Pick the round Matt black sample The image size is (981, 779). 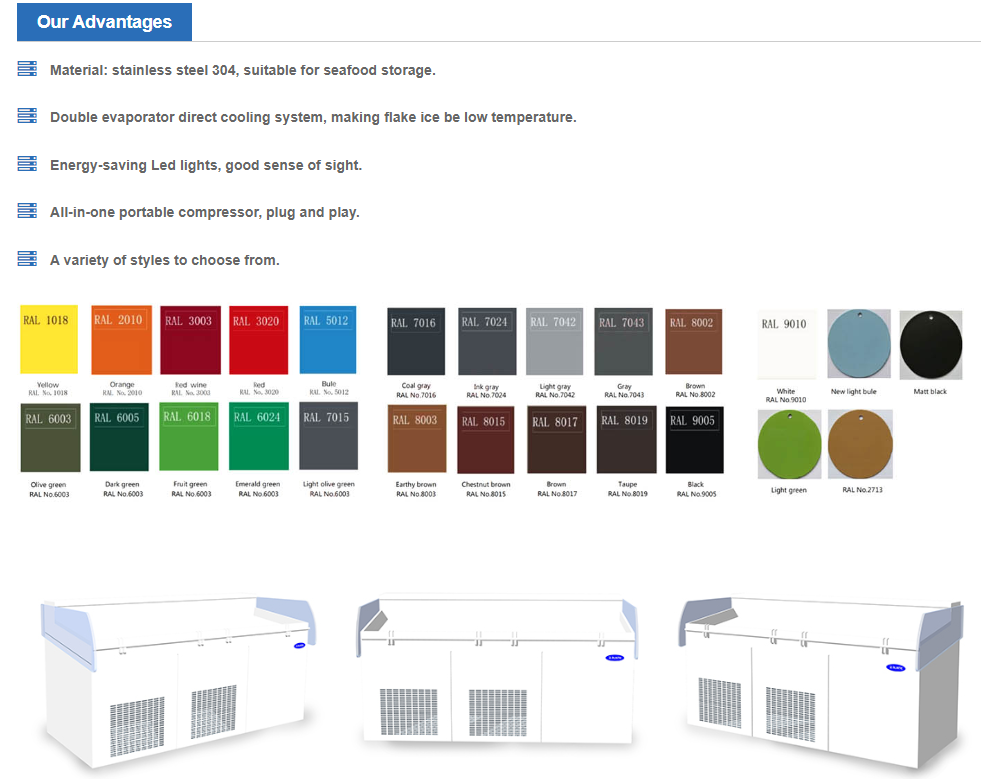[x=930, y=344]
